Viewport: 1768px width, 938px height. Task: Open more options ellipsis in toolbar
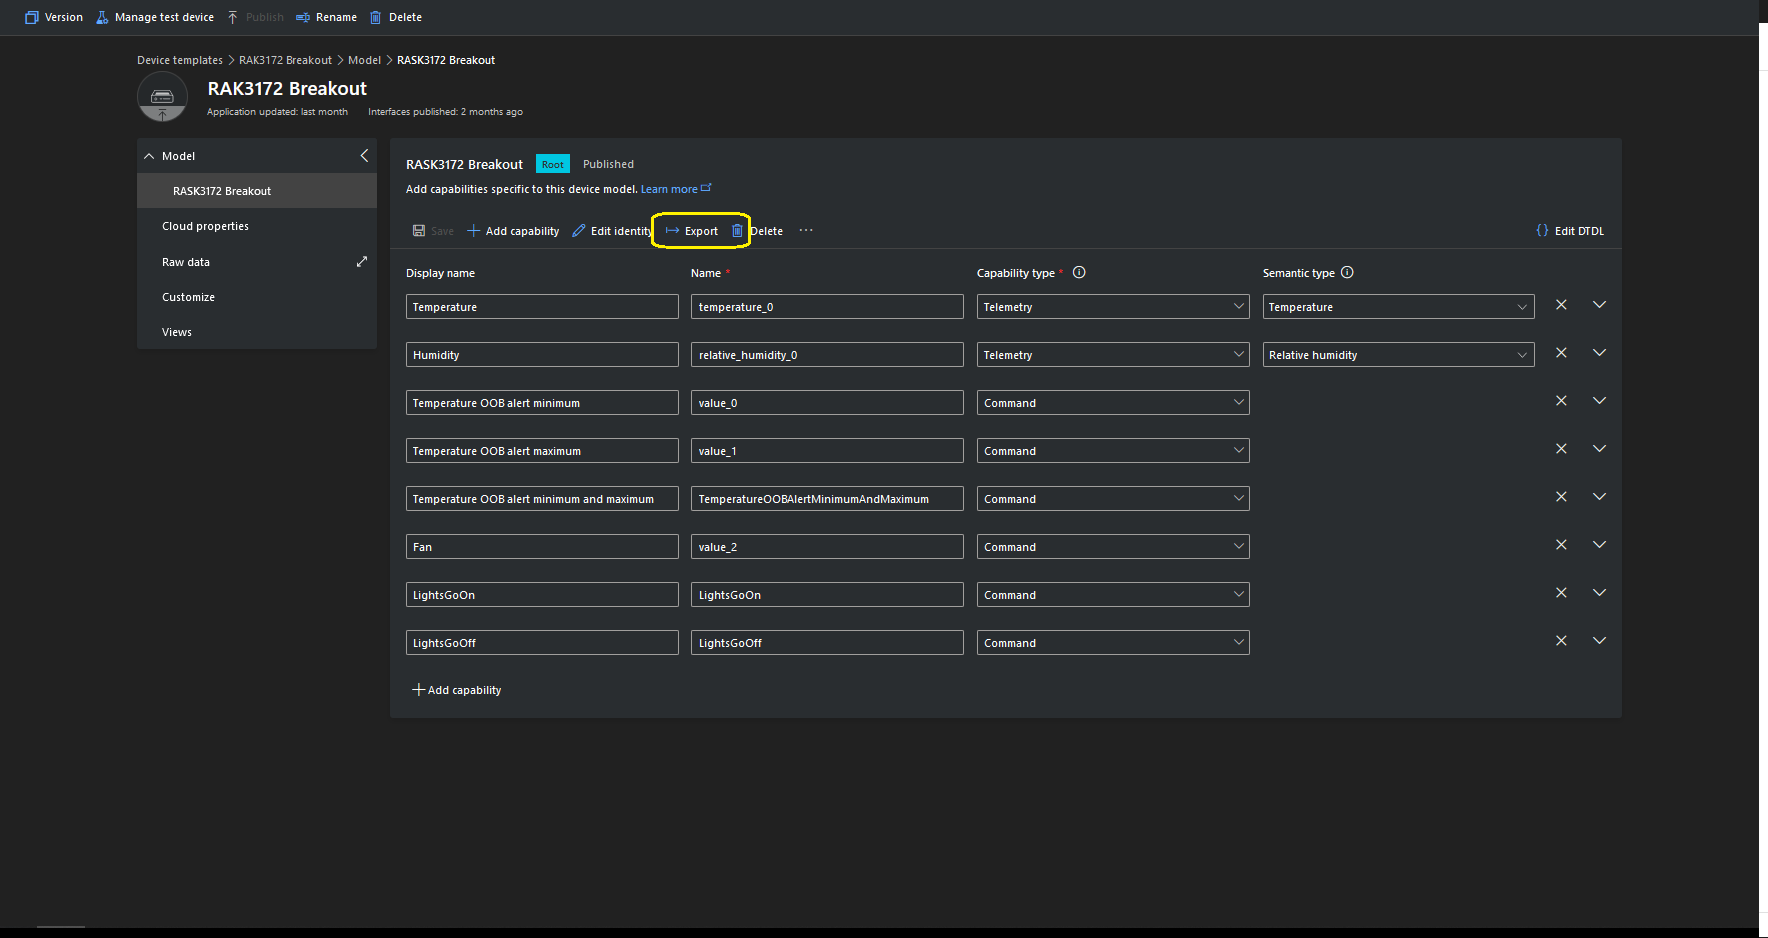(806, 231)
